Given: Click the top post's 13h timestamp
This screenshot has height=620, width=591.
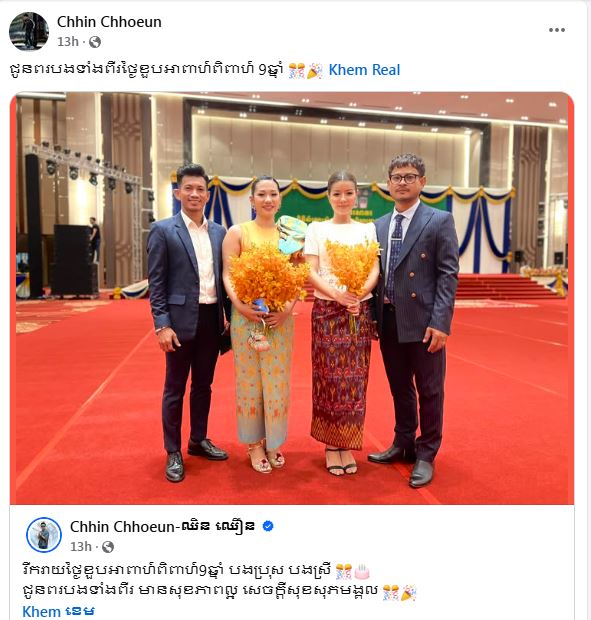Looking at the screenshot, I should (68, 42).
